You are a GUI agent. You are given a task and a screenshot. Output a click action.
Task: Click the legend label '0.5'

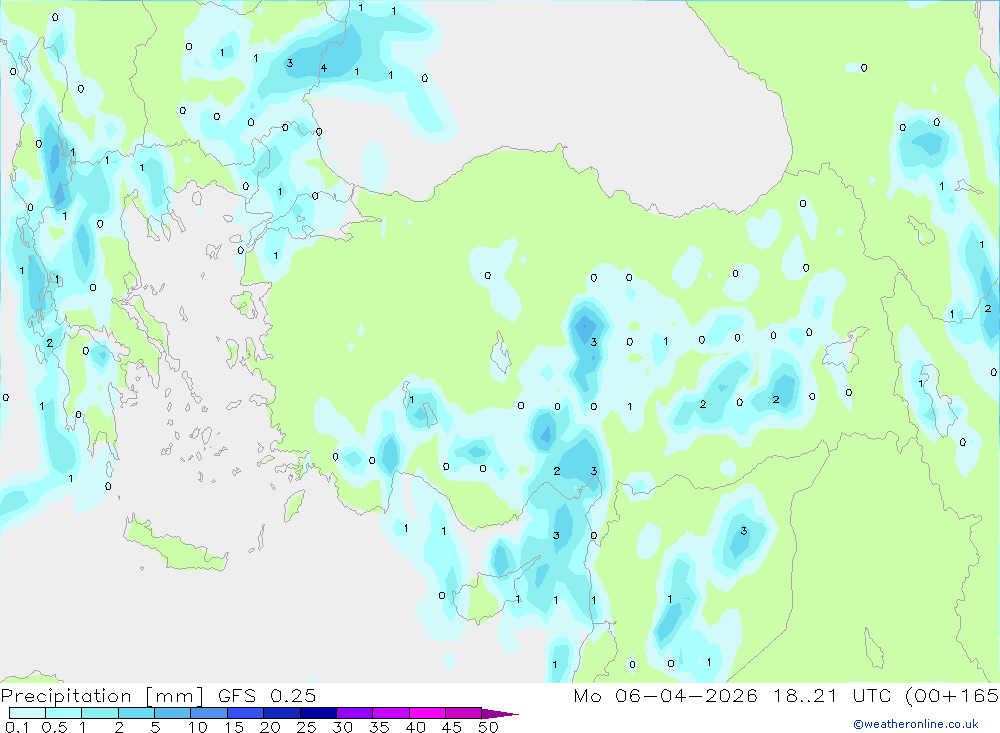tap(54, 727)
